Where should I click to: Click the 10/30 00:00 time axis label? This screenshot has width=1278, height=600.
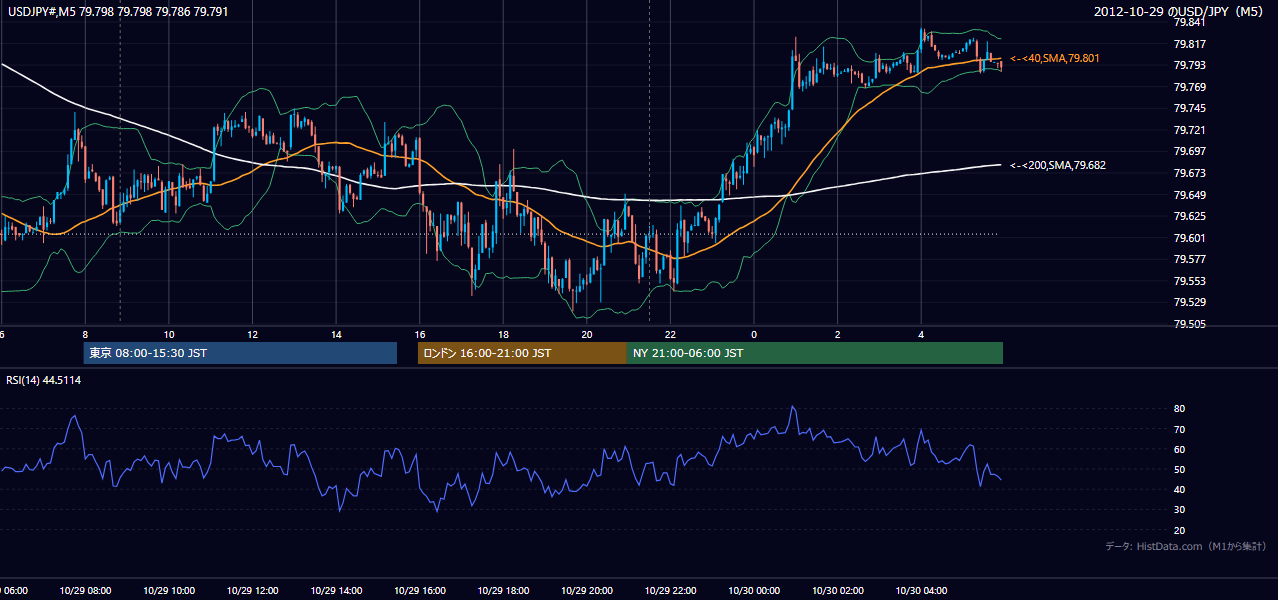point(754,591)
